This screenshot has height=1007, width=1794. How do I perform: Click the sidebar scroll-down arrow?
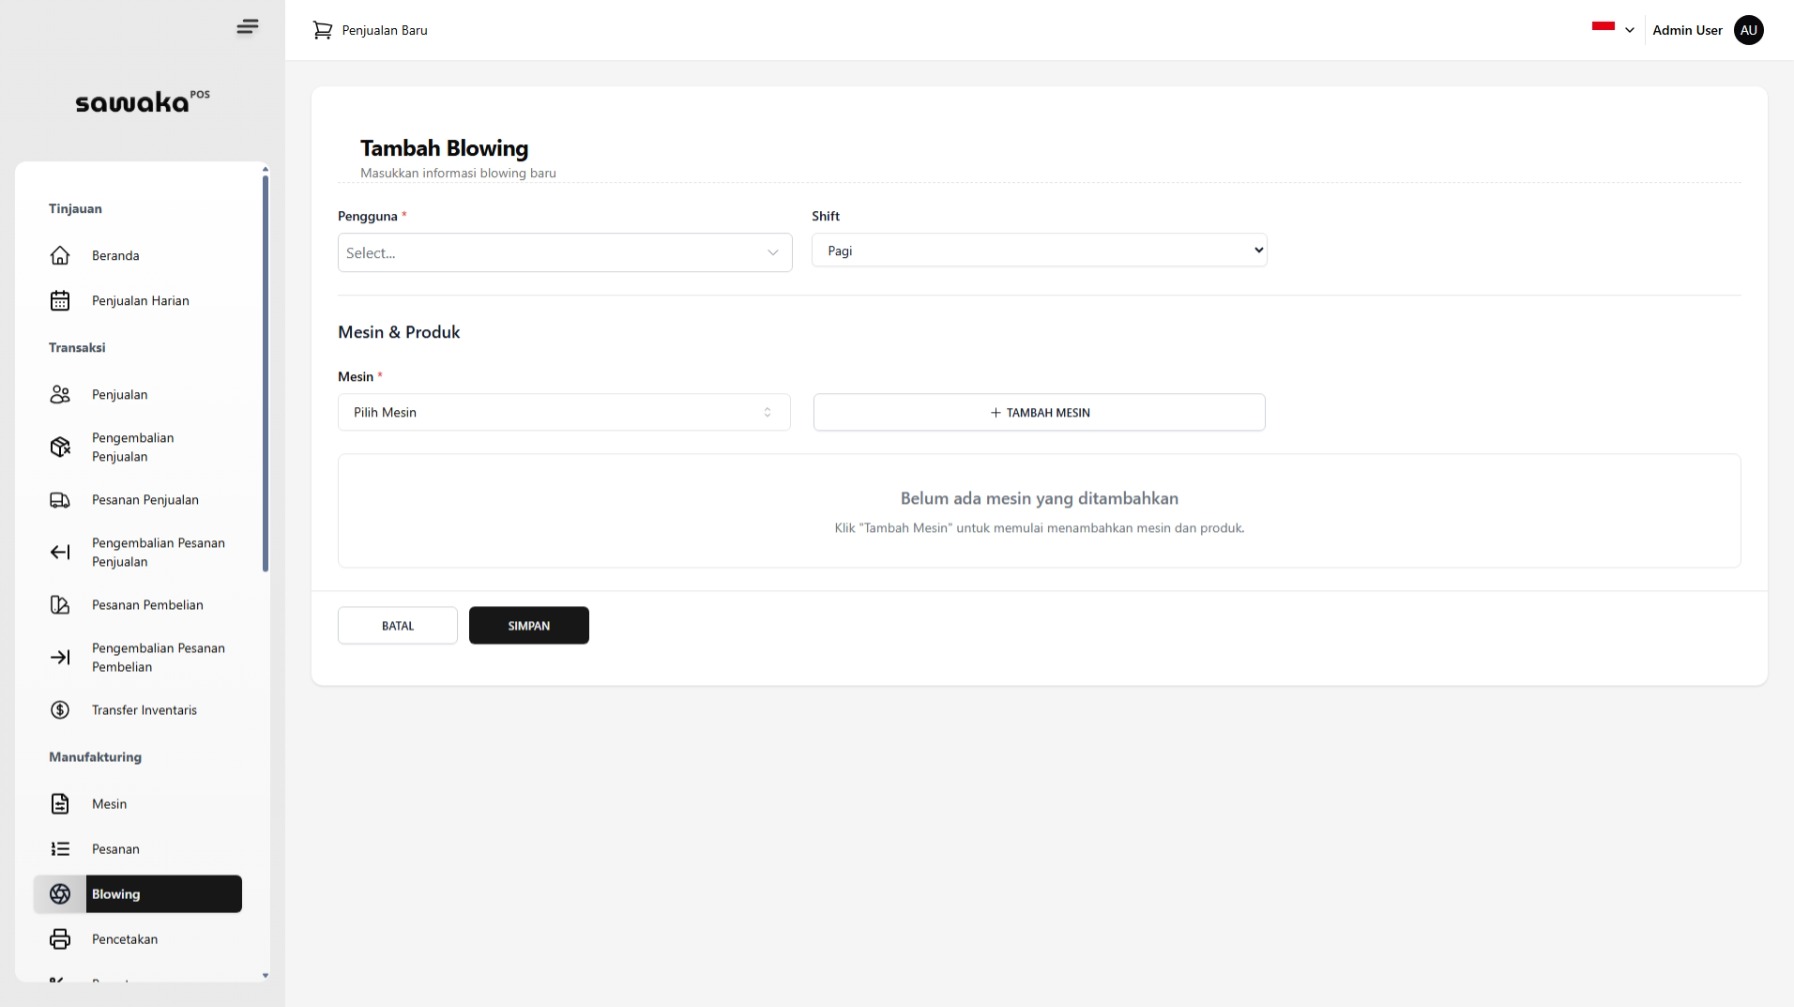tap(265, 975)
